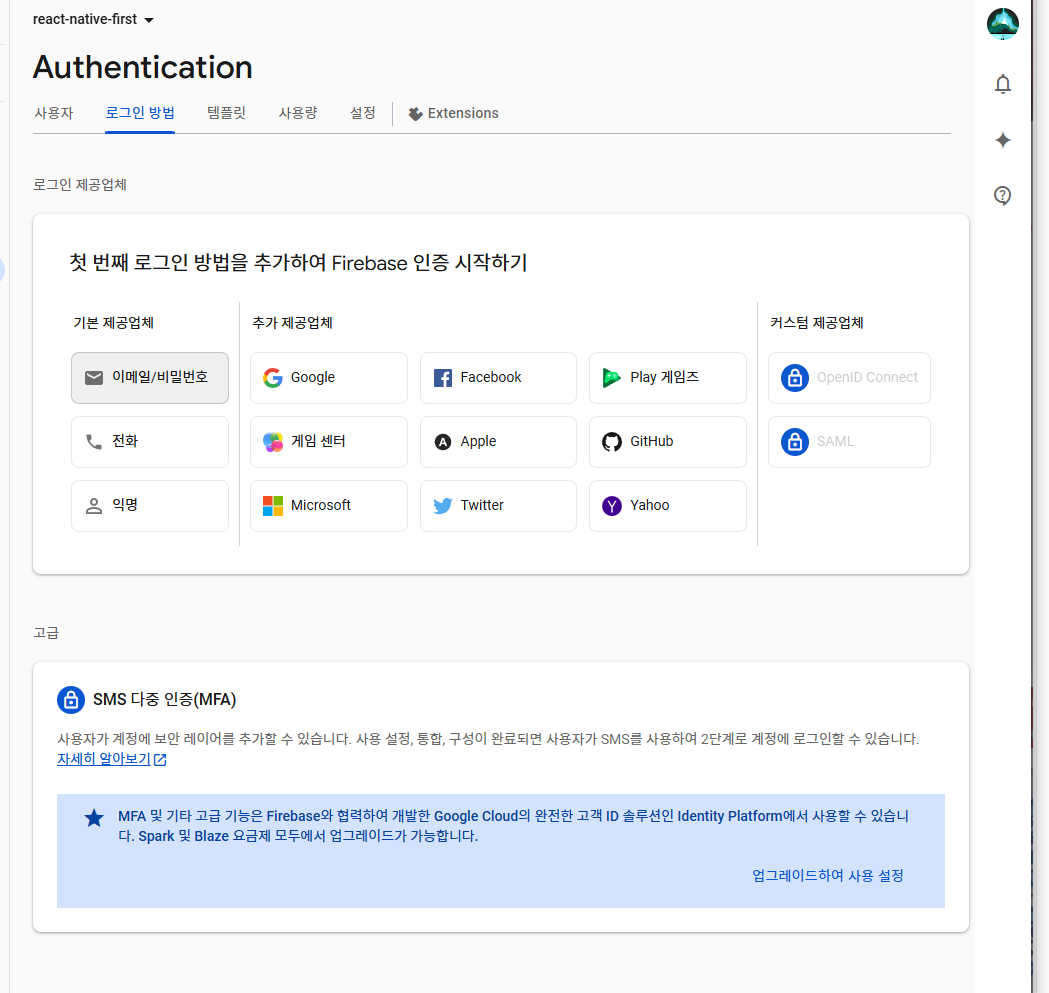Click the 추가 제공업체 column heading
The width and height of the screenshot is (1049, 993).
click(x=292, y=323)
